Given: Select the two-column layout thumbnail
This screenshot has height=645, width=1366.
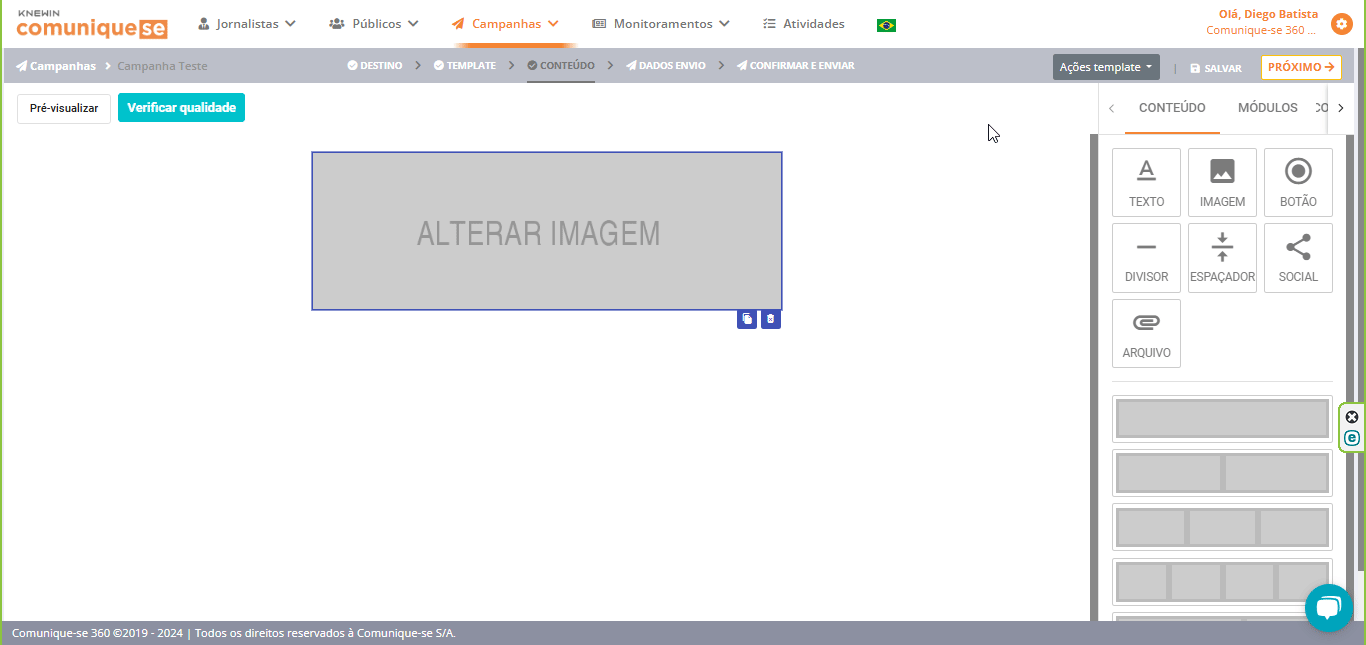Looking at the screenshot, I should tap(1222, 473).
